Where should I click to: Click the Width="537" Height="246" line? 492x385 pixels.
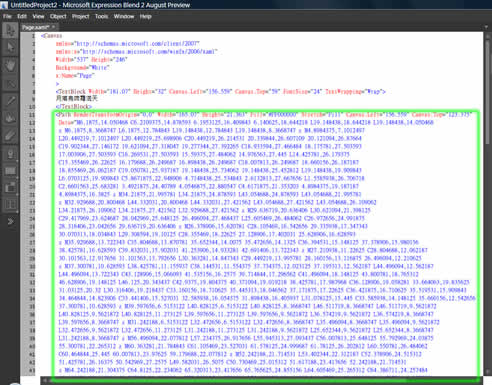click(91, 60)
